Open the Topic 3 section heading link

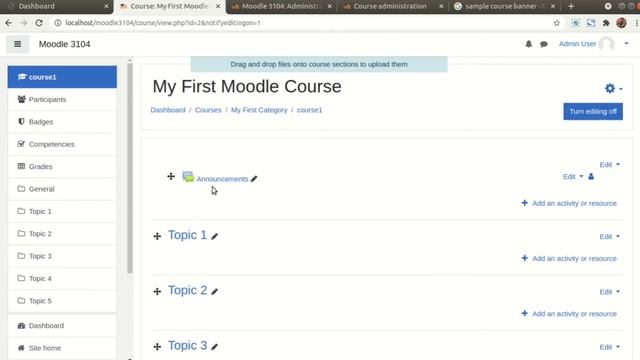(x=187, y=346)
